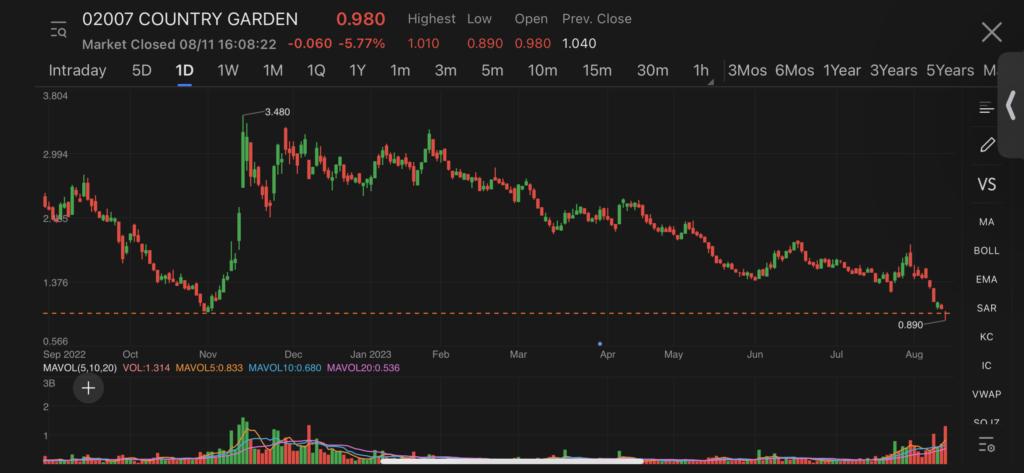Select the 1Q period tab
The width and height of the screenshot is (1024, 473).
[316, 71]
